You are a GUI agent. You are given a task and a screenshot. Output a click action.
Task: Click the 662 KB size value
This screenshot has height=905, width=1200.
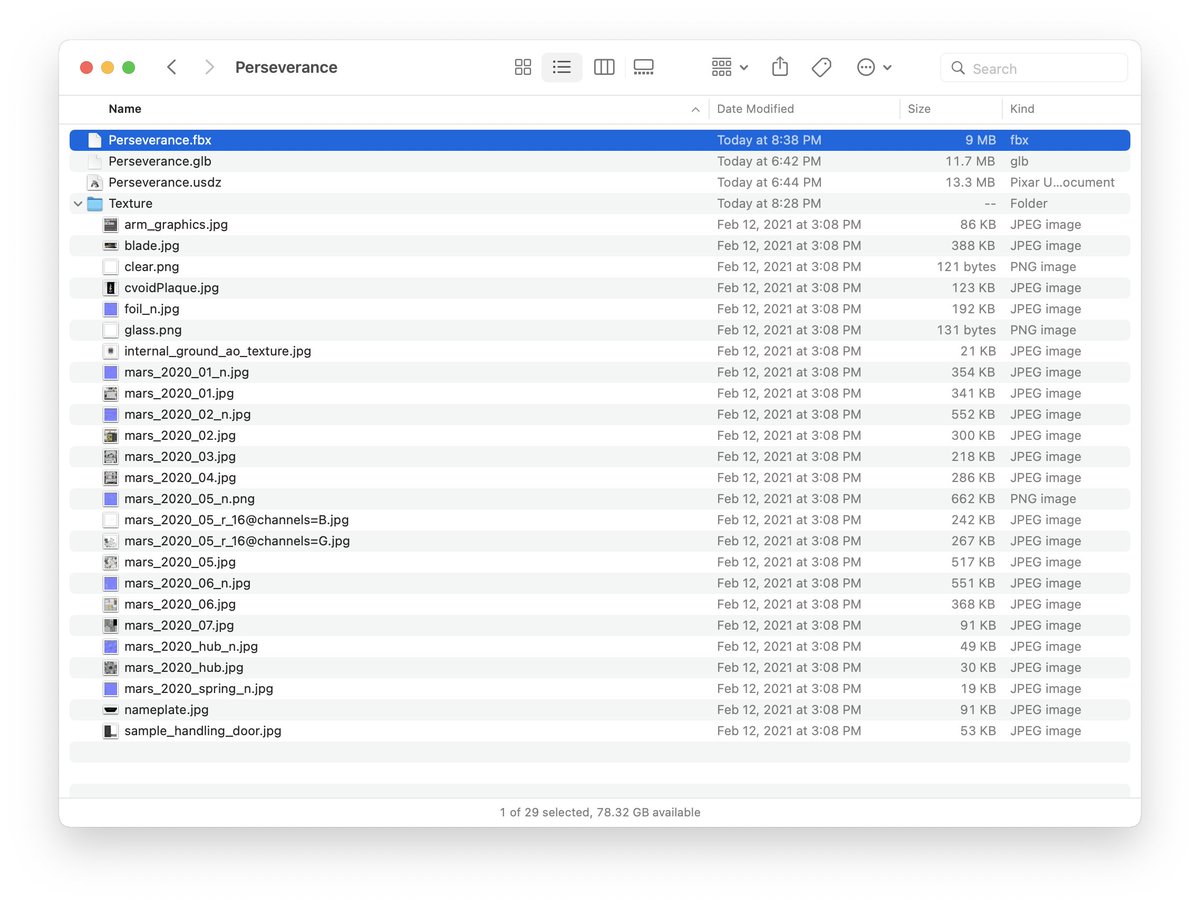(x=973, y=499)
